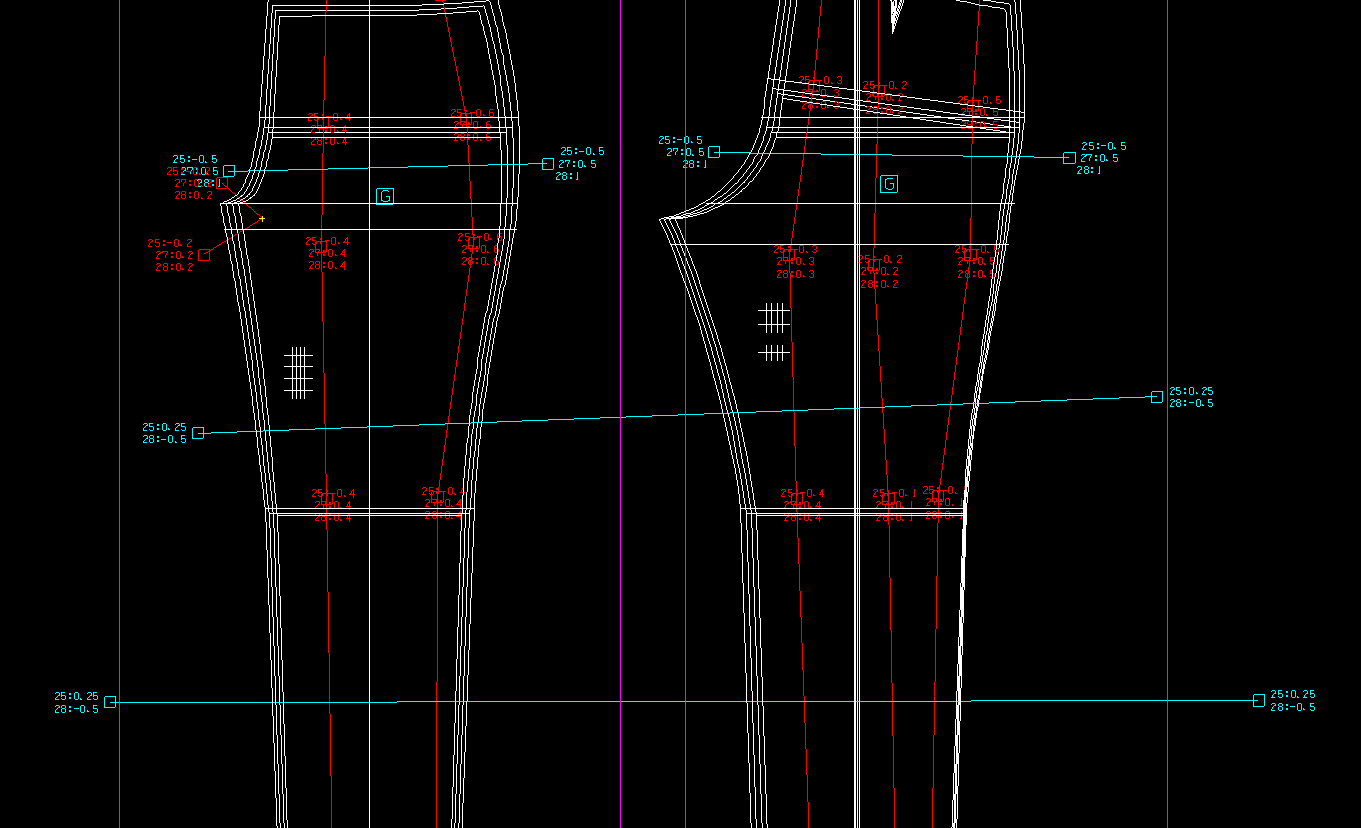Pick right cyan handle of left piece's upper line

coord(548,164)
